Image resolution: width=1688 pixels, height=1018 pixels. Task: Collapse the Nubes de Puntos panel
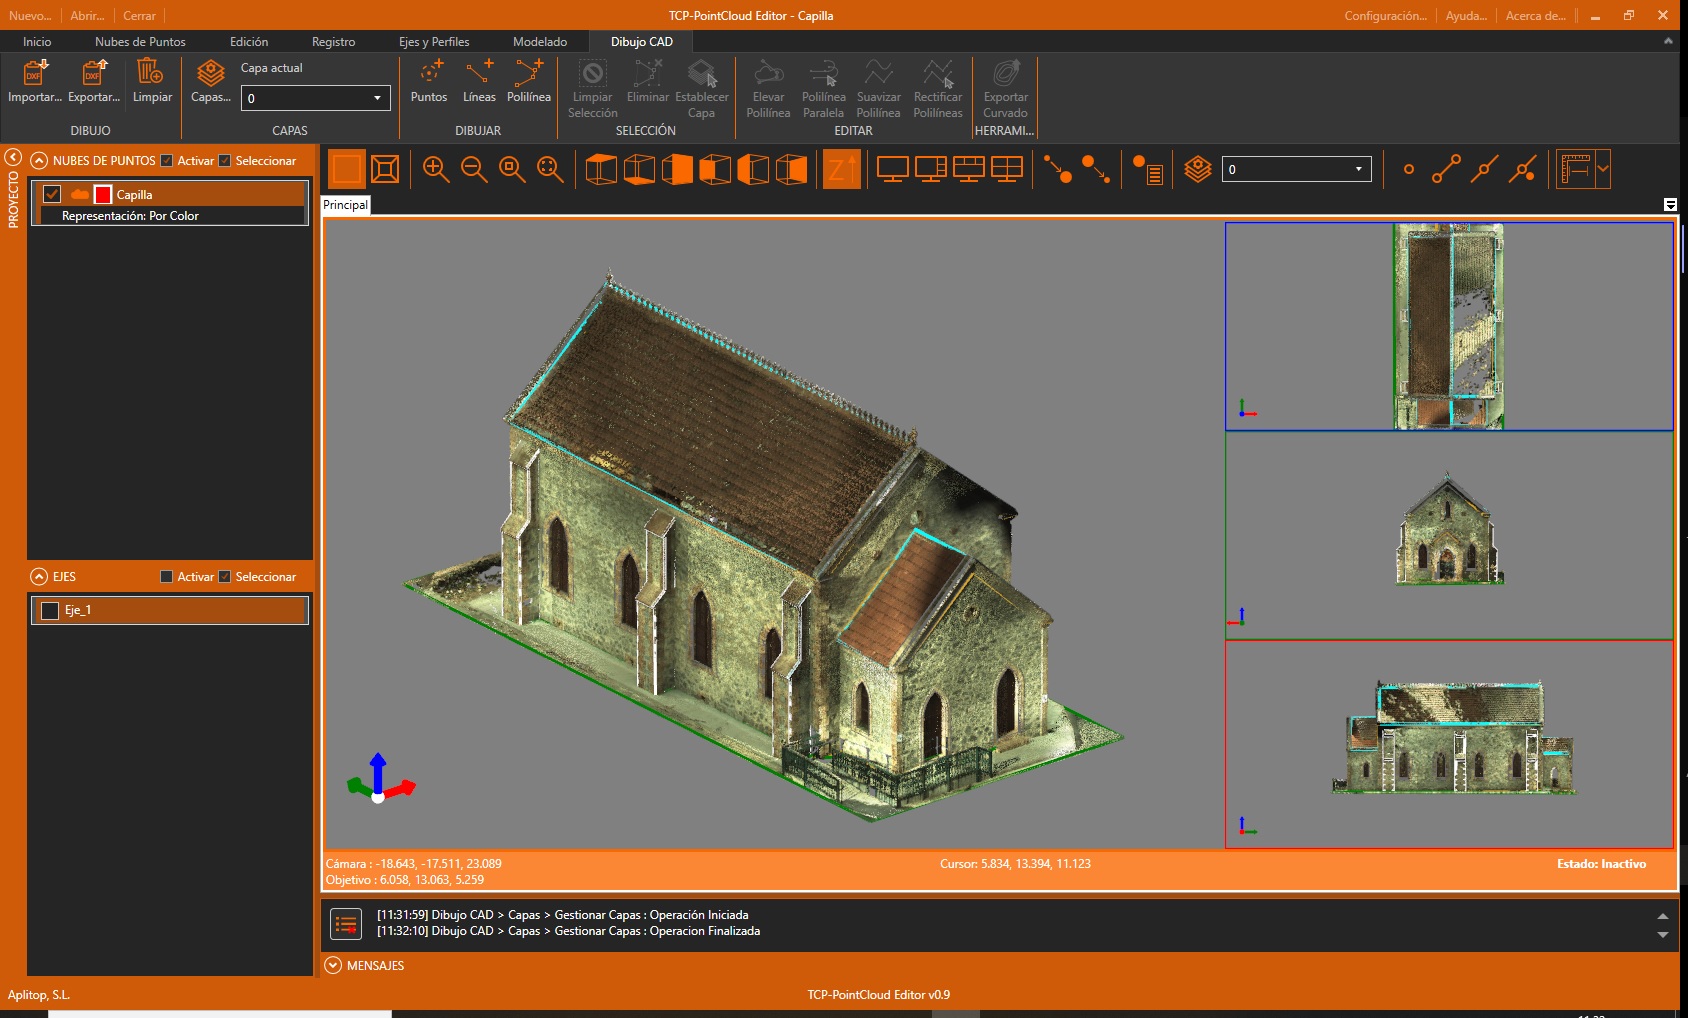coord(39,161)
